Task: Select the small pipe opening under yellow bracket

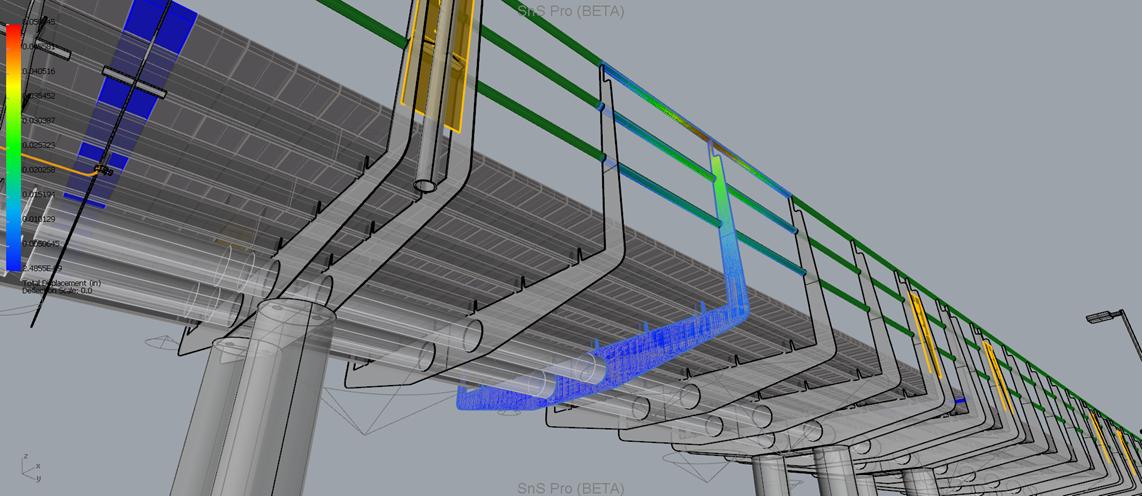Action: tap(426, 186)
